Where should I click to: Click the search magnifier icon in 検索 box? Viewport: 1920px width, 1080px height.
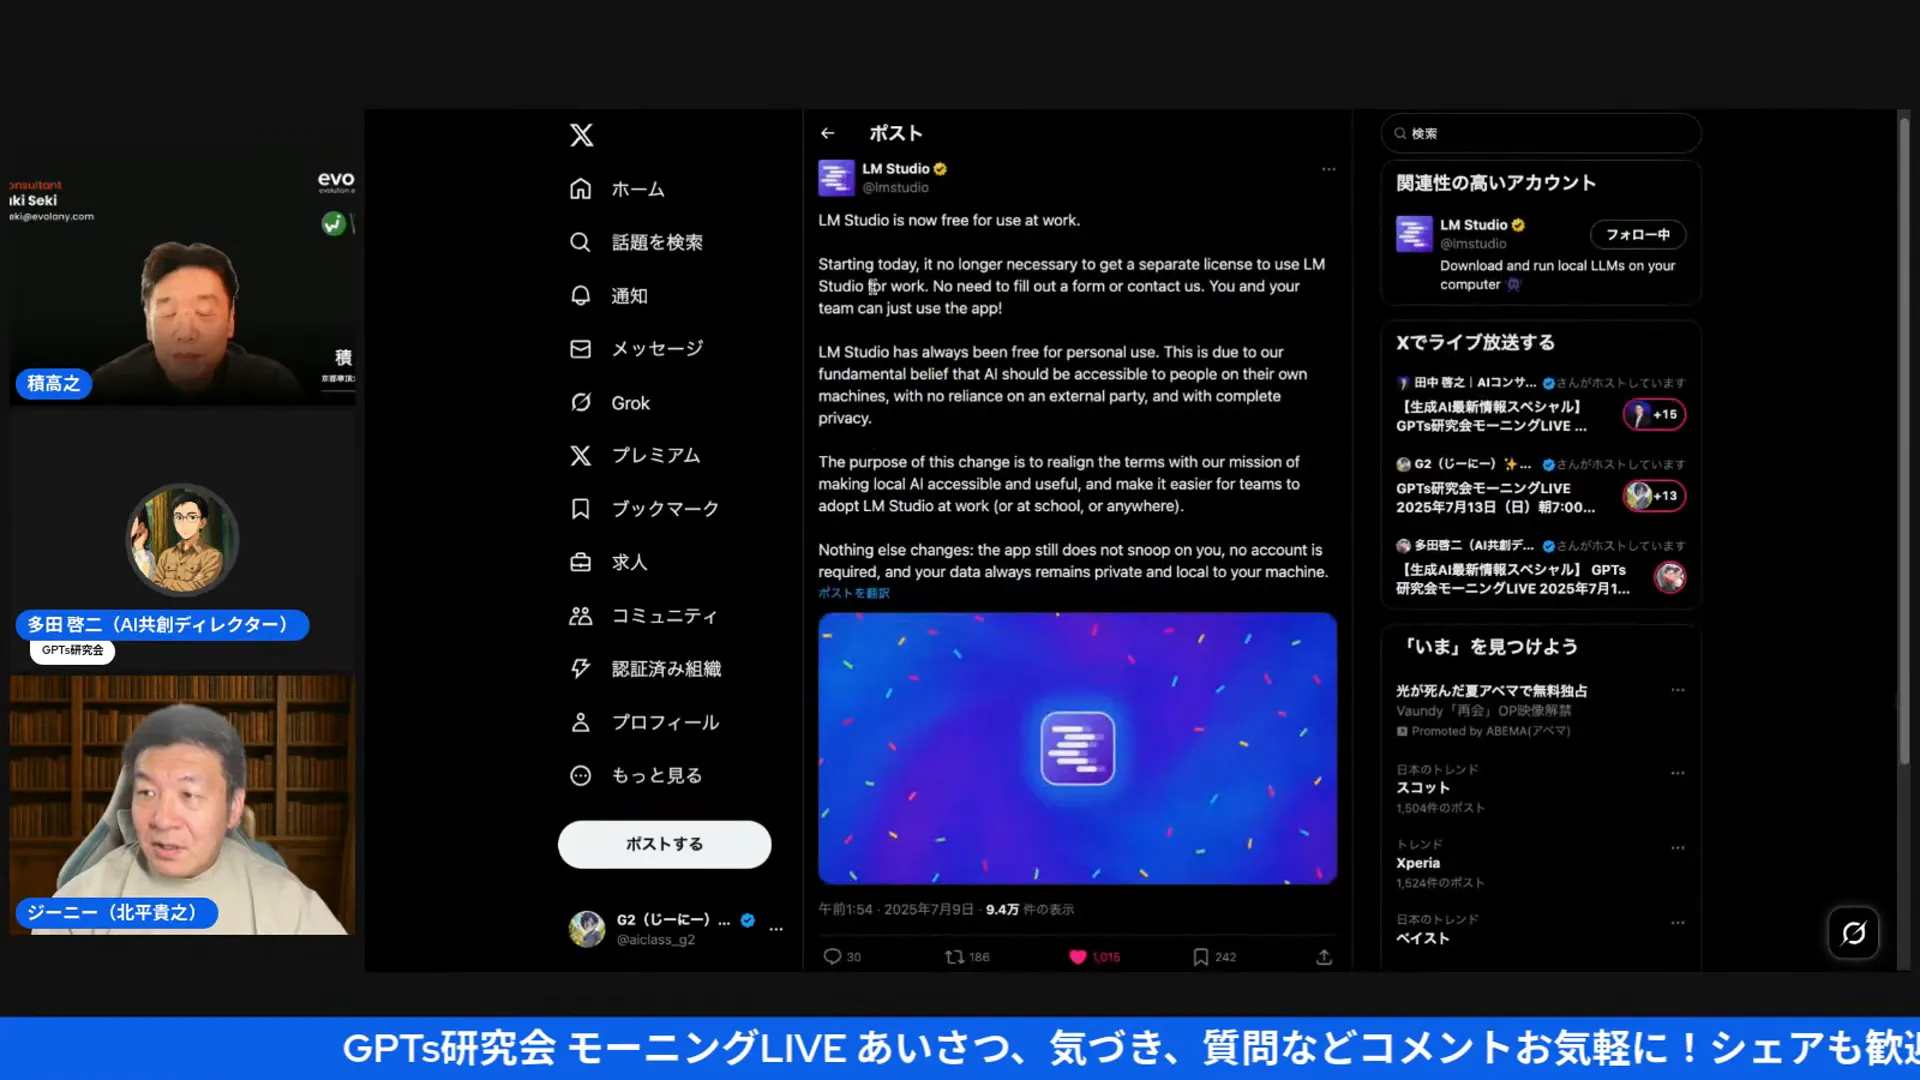(1400, 133)
